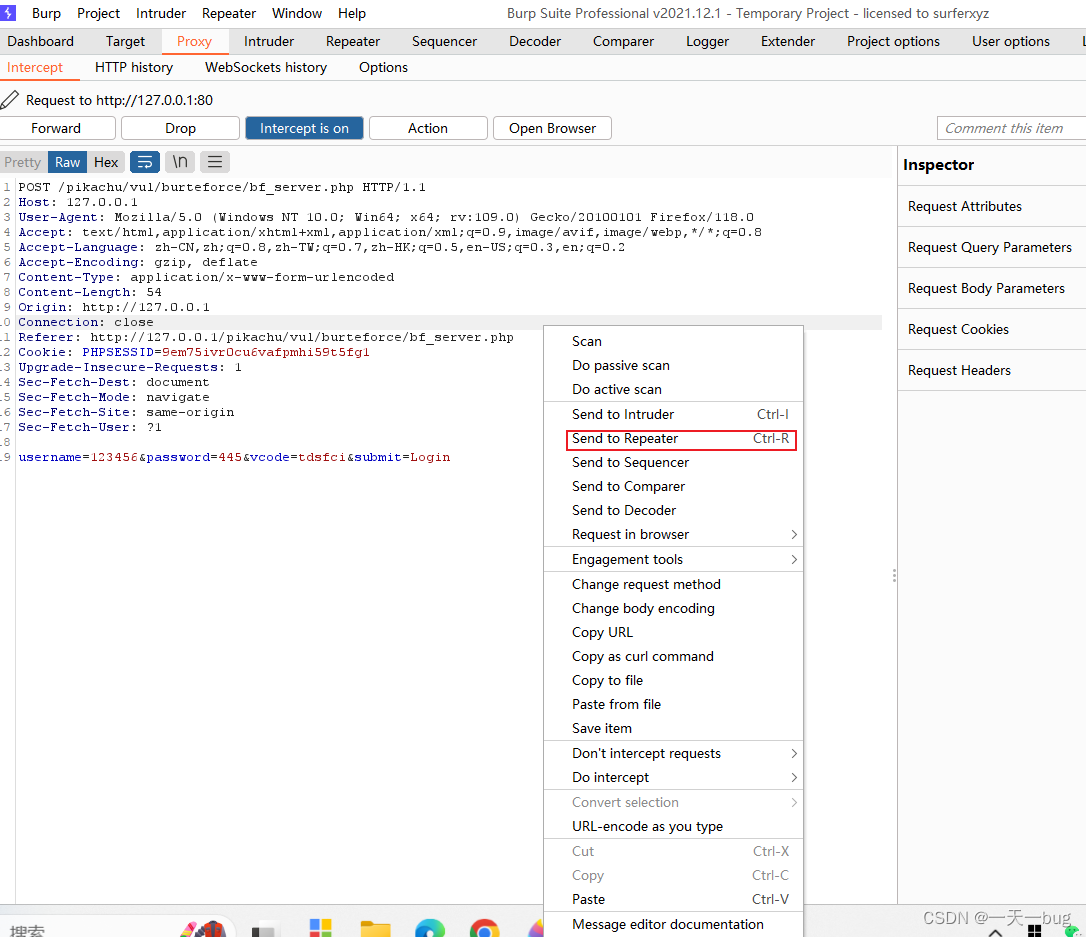Screen dimensions: 1086x937
Task: Drop the intercepted request
Action: tap(180, 128)
